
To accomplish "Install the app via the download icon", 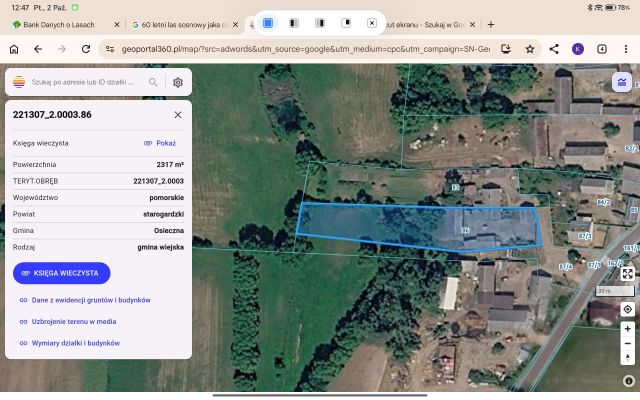I will (506, 49).
